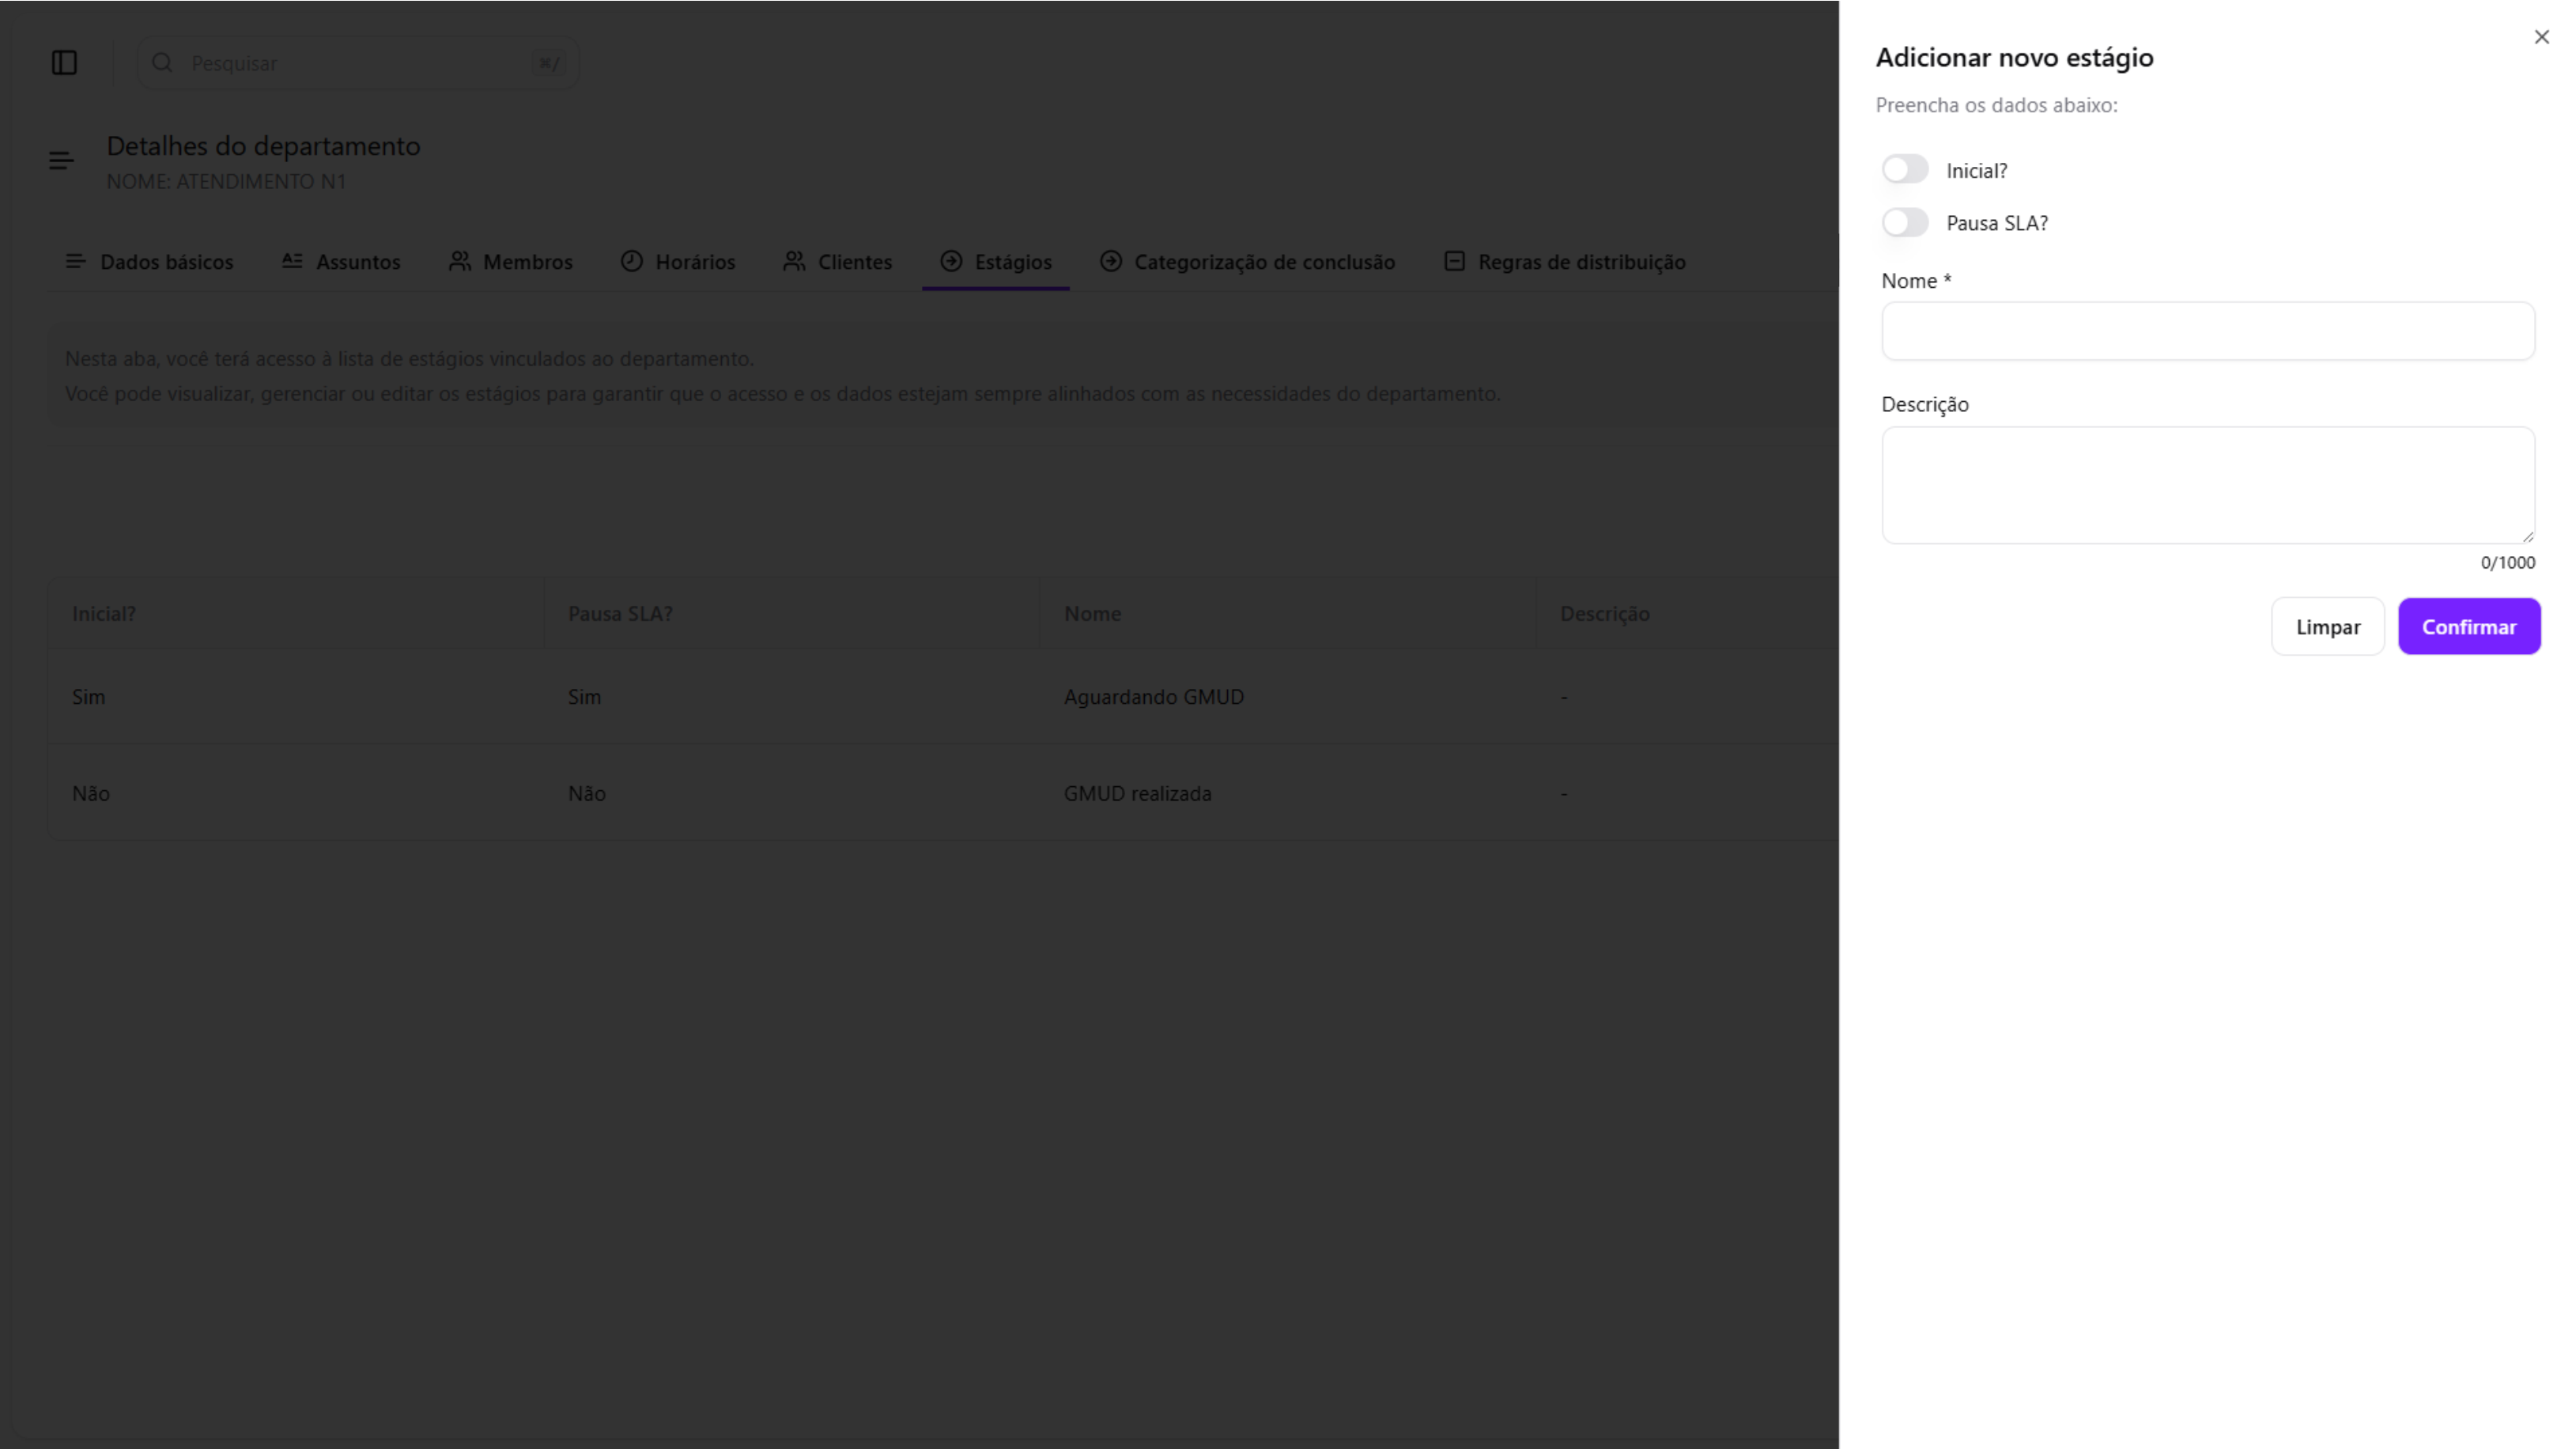Open the Assuntos tab
Viewport: 2576px width, 1449px height.
357,262
